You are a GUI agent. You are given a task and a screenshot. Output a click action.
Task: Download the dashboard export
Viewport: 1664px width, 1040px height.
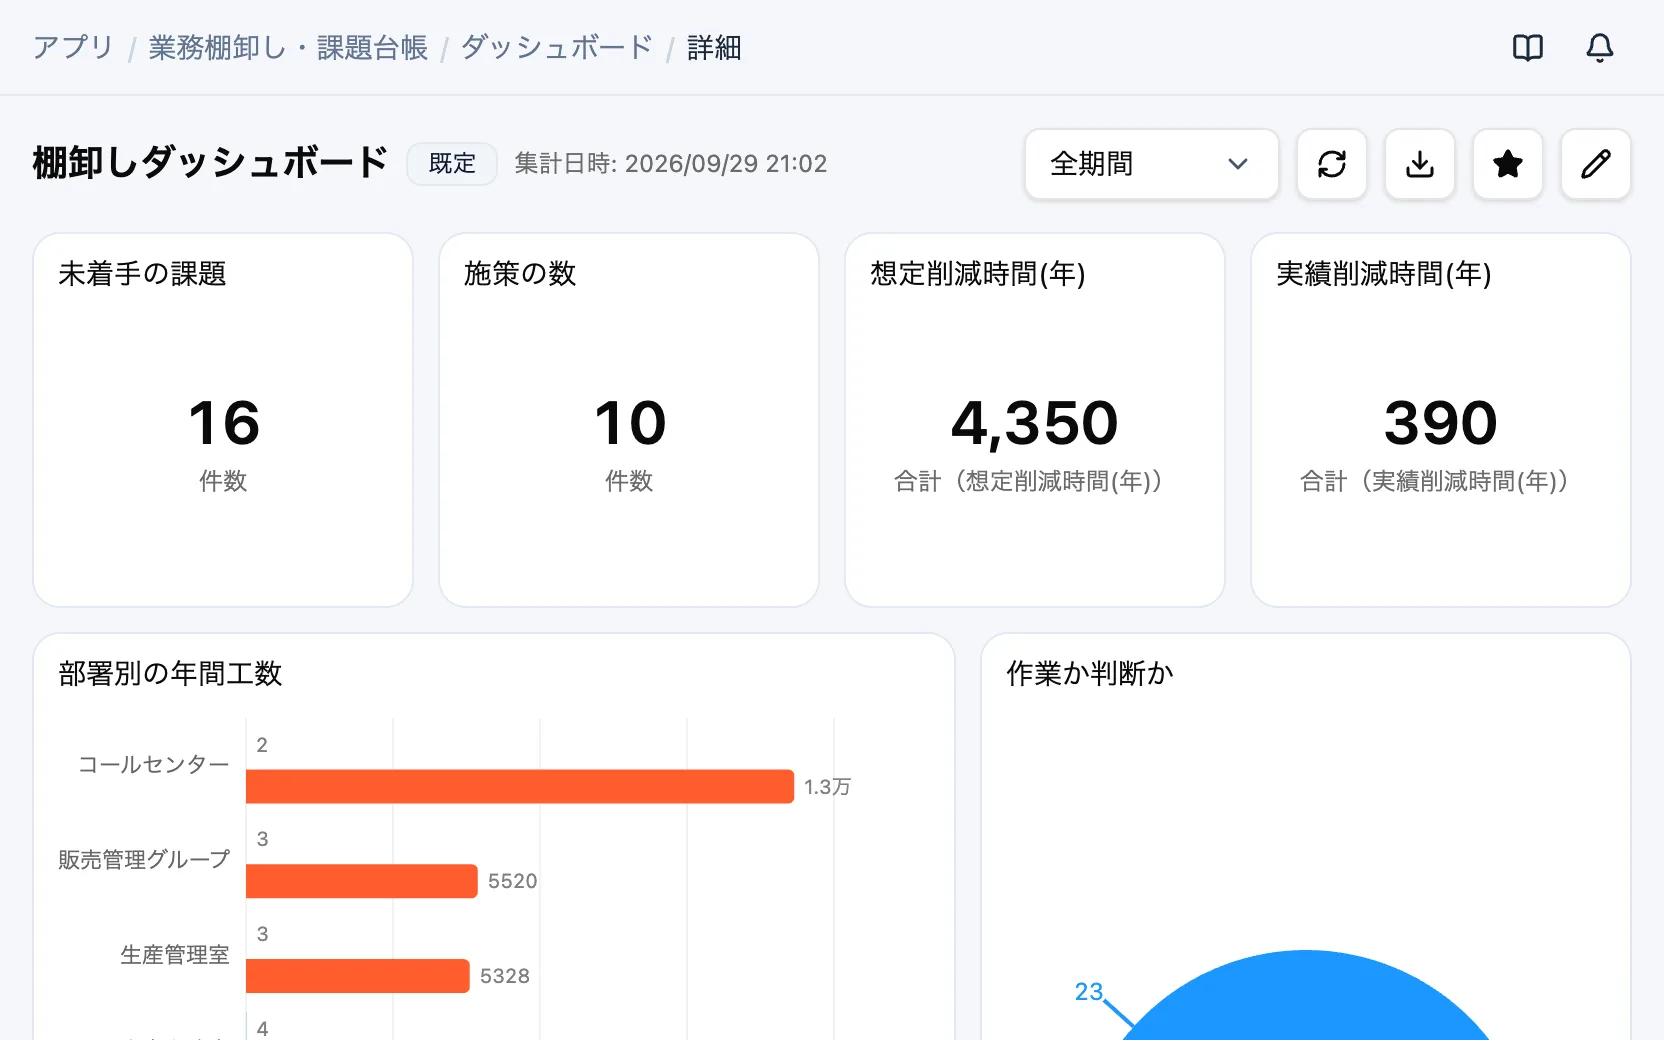click(1419, 164)
